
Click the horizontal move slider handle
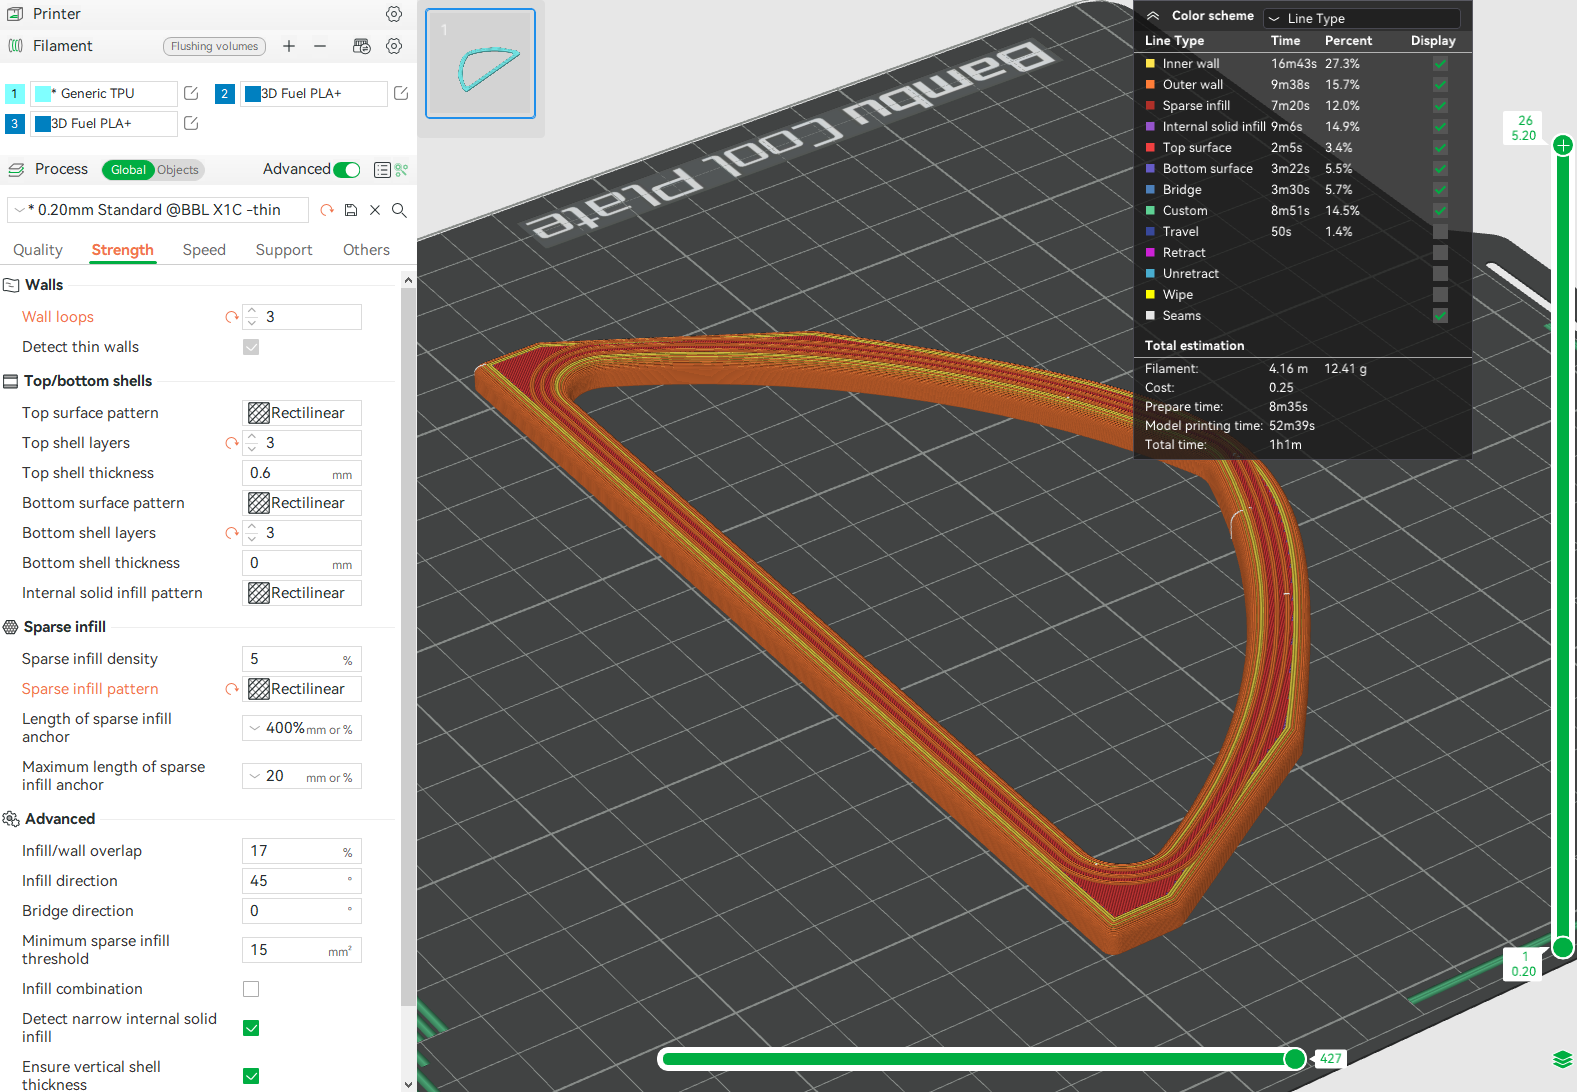(x=1295, y=1059)
